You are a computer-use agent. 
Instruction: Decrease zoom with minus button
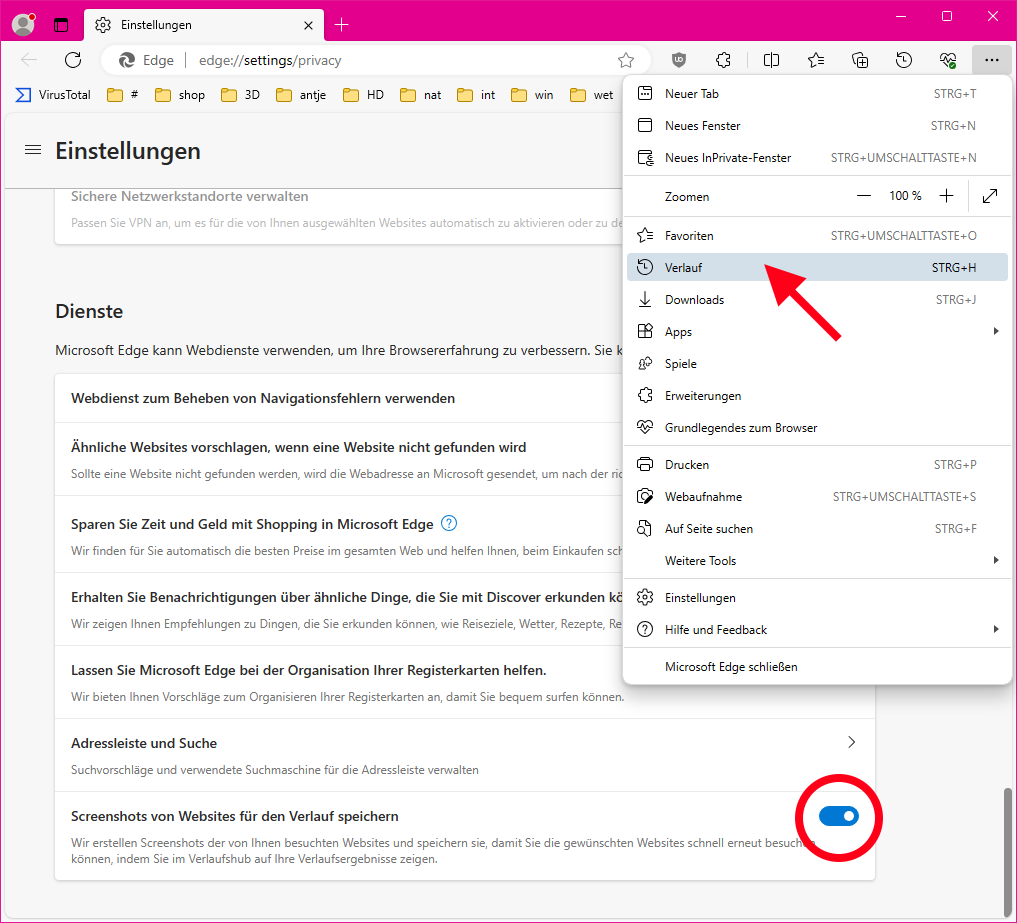point(864,196)
